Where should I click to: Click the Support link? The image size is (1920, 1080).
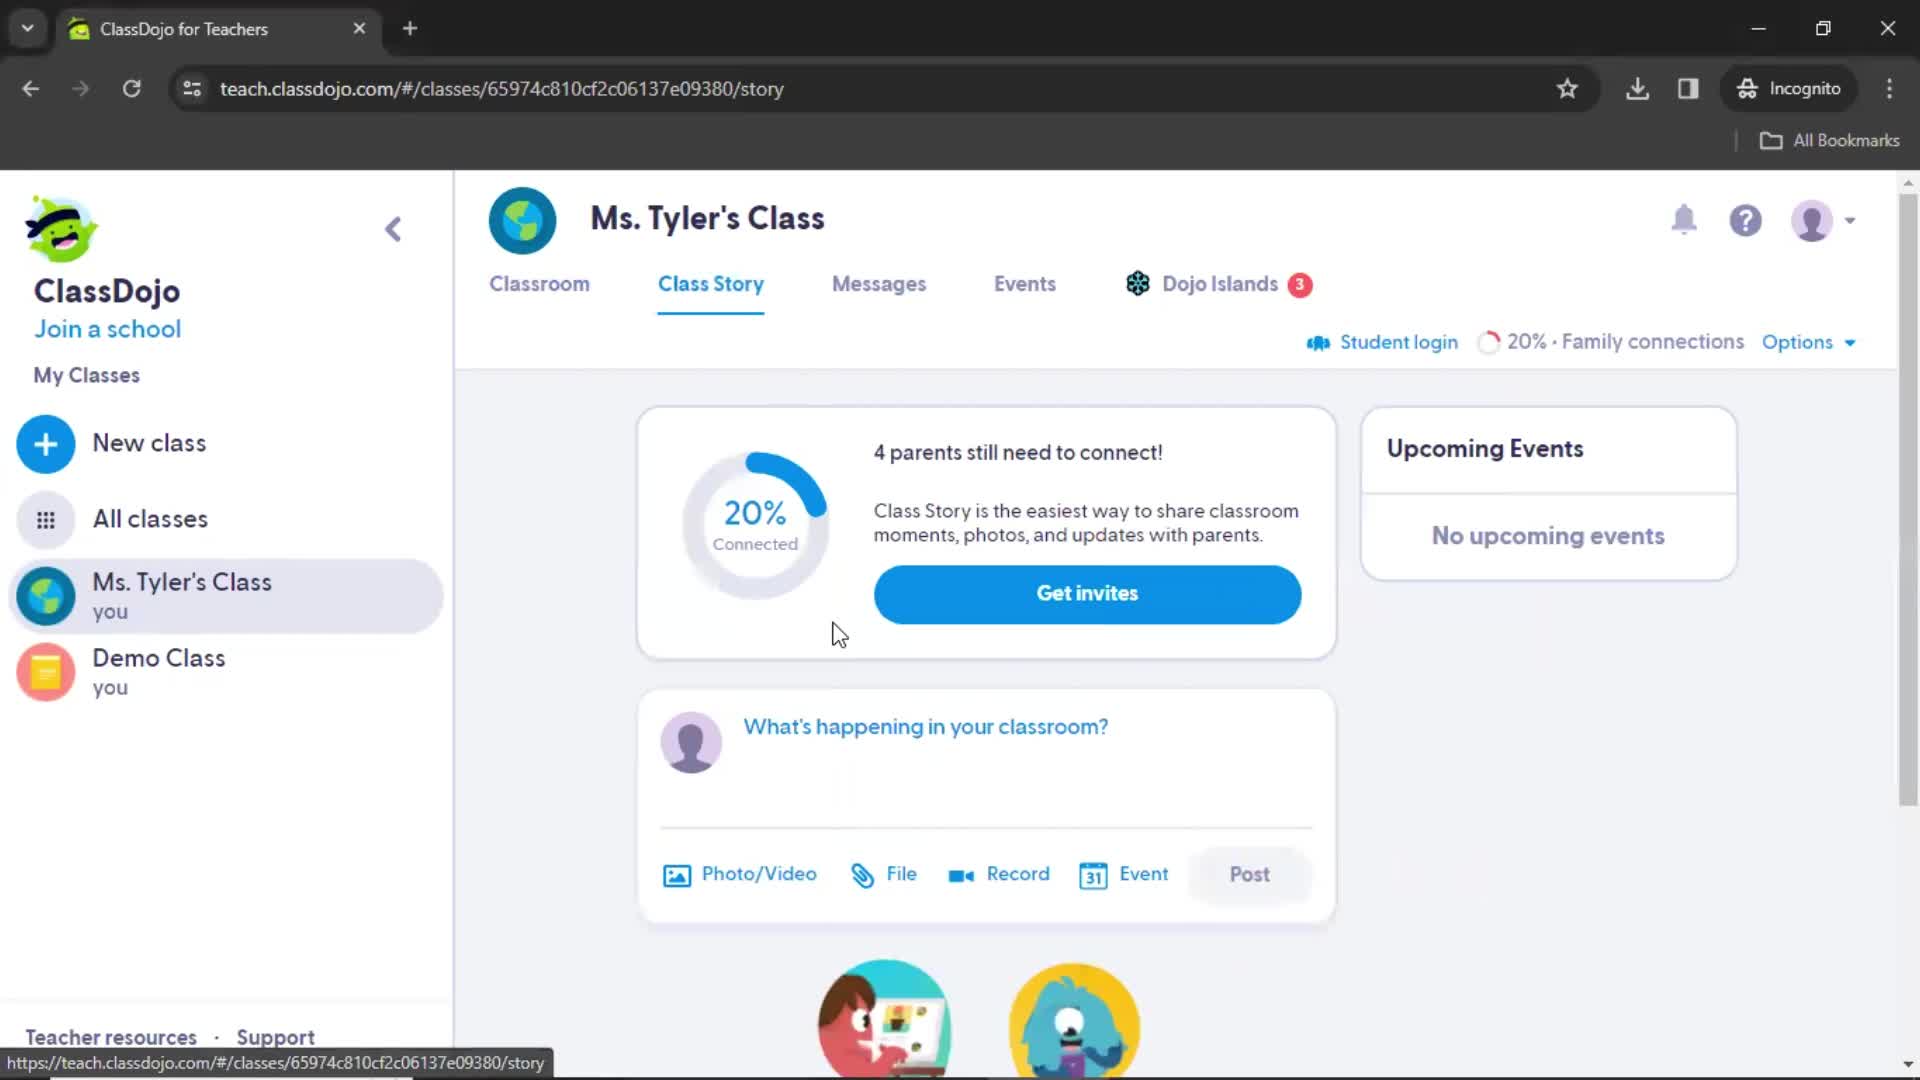pyautogui.click(x=275, y=1037)
